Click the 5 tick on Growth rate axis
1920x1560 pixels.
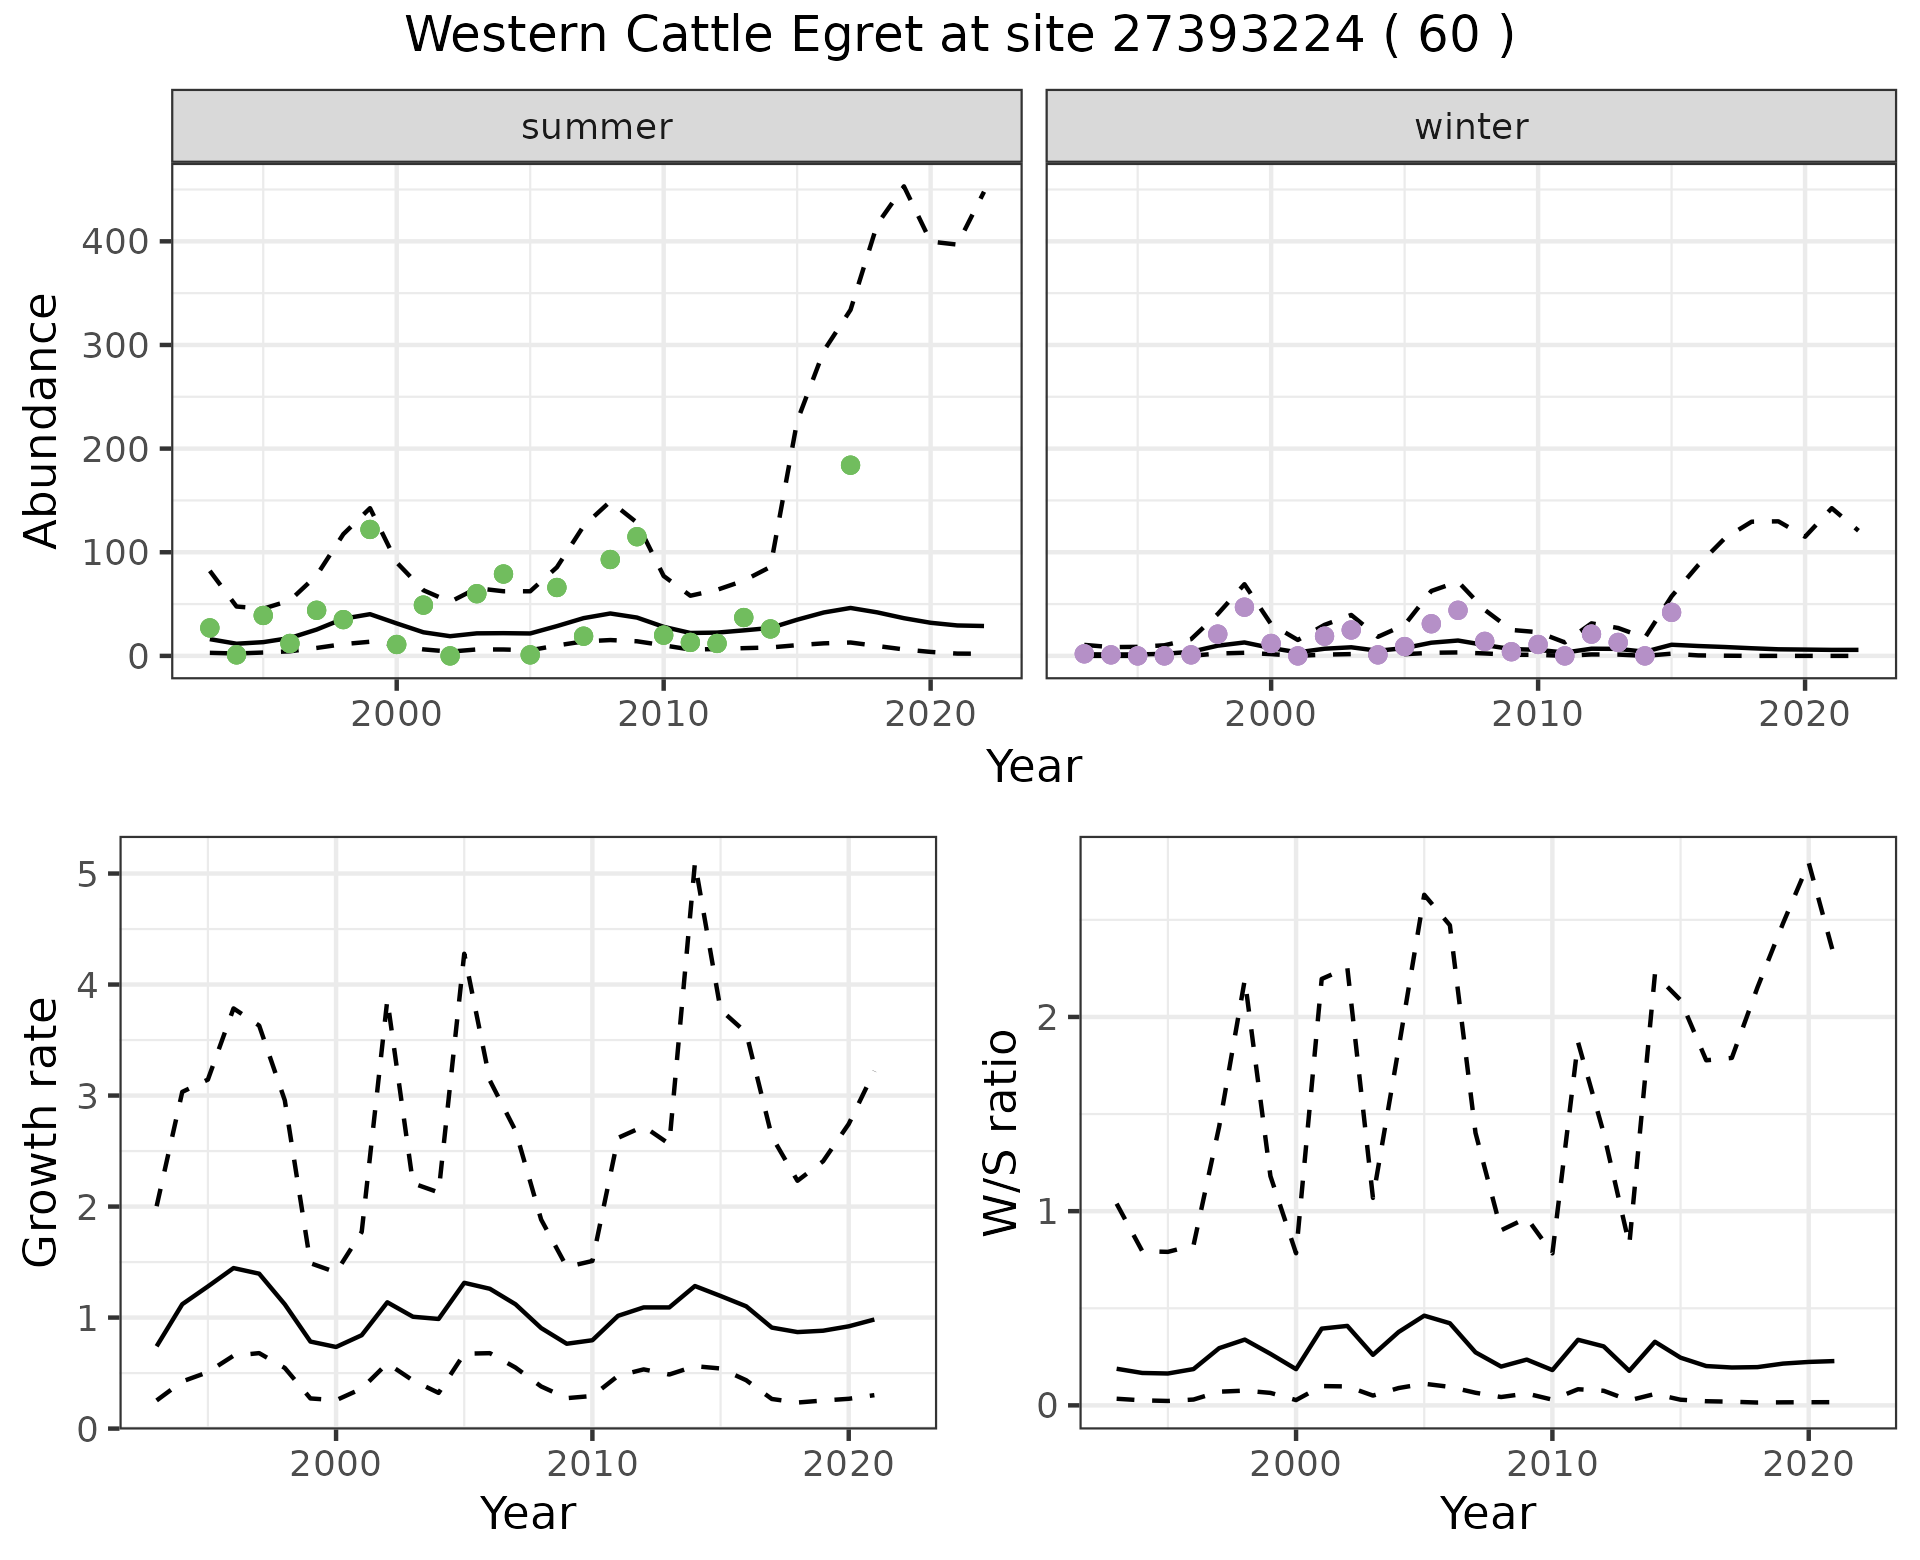[87, 875]
